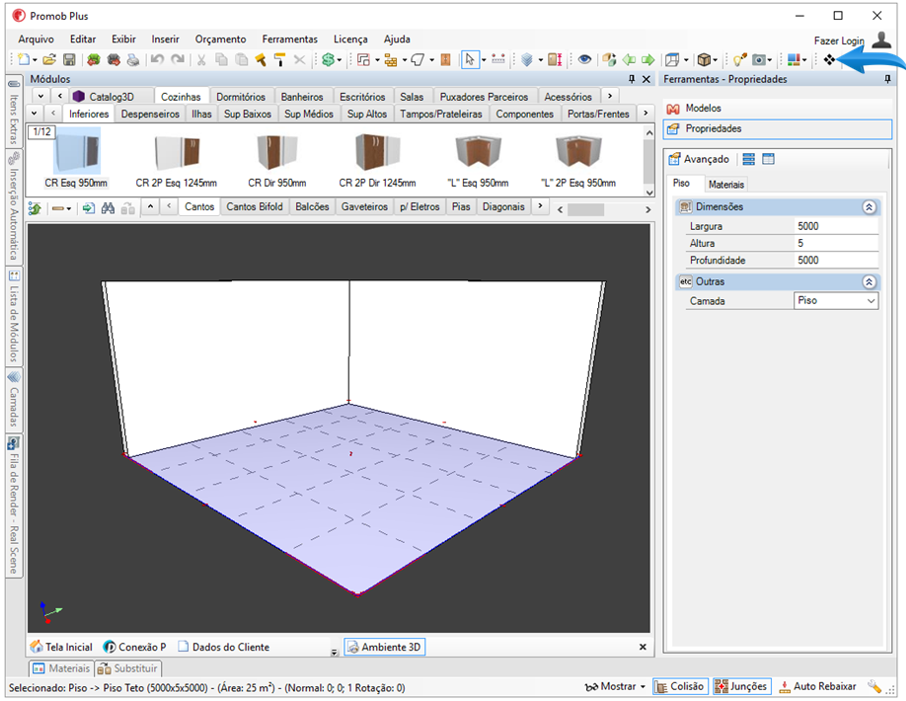
Task: Switch to the Dormitórios catalog tab
Action: tap(241, 97)
